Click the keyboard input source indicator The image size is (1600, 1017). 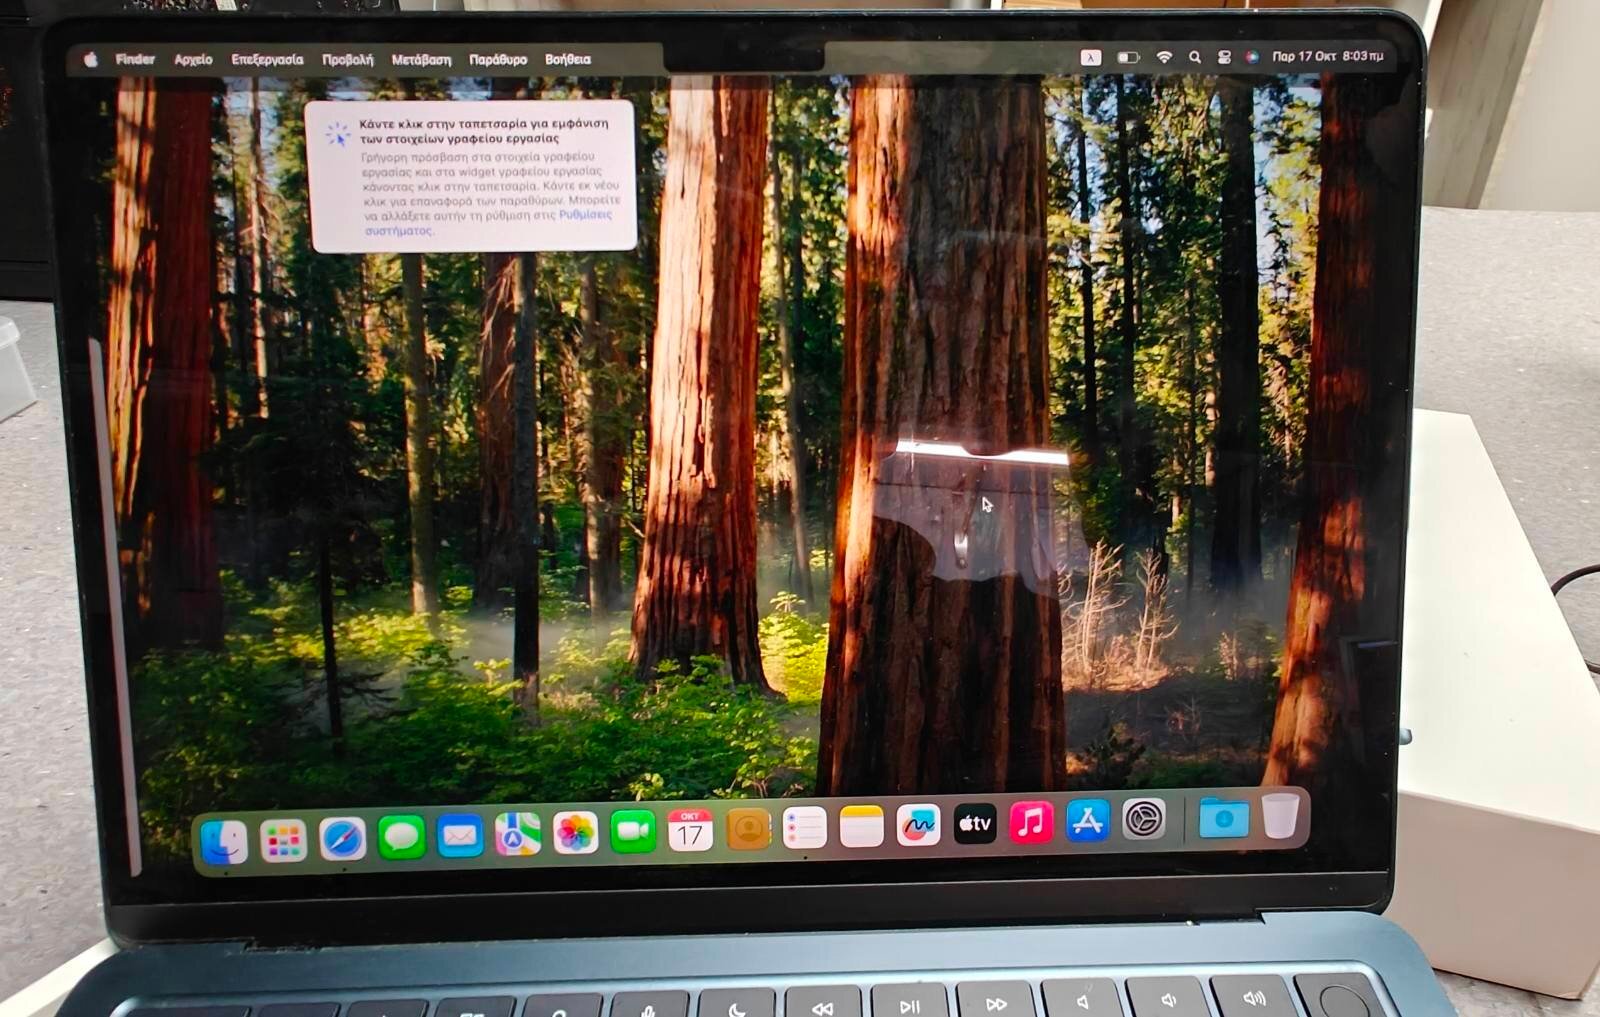click(1091, 57)
